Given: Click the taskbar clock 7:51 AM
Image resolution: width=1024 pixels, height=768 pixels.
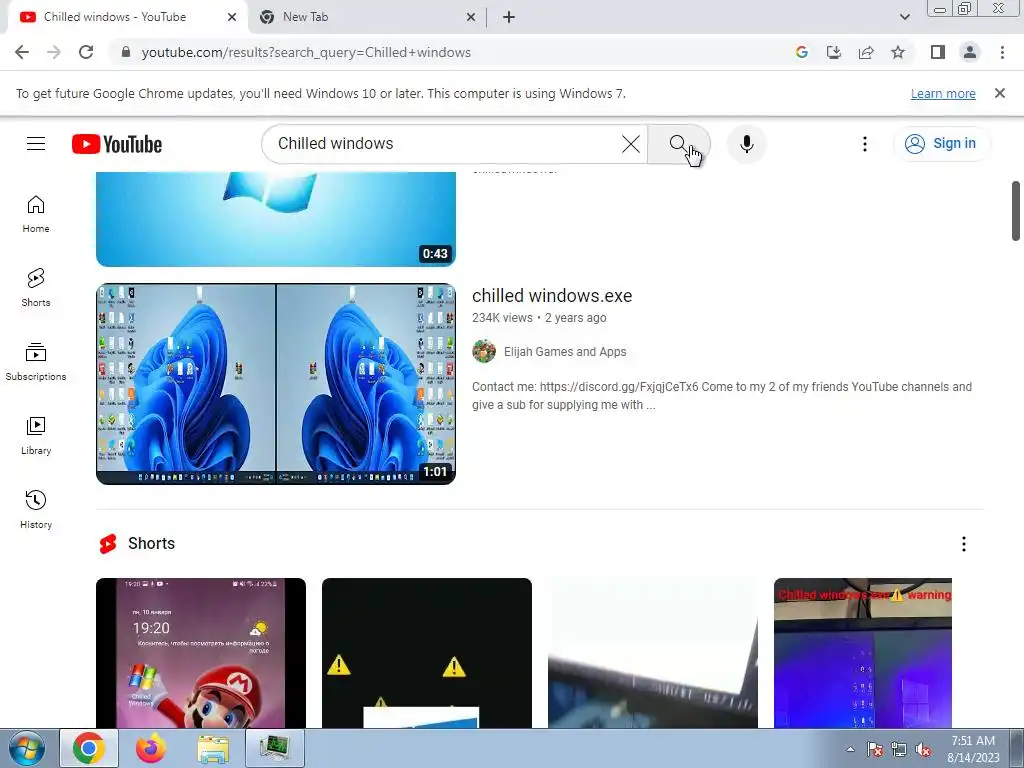Looking at the screenshot, I should (973, 749).
